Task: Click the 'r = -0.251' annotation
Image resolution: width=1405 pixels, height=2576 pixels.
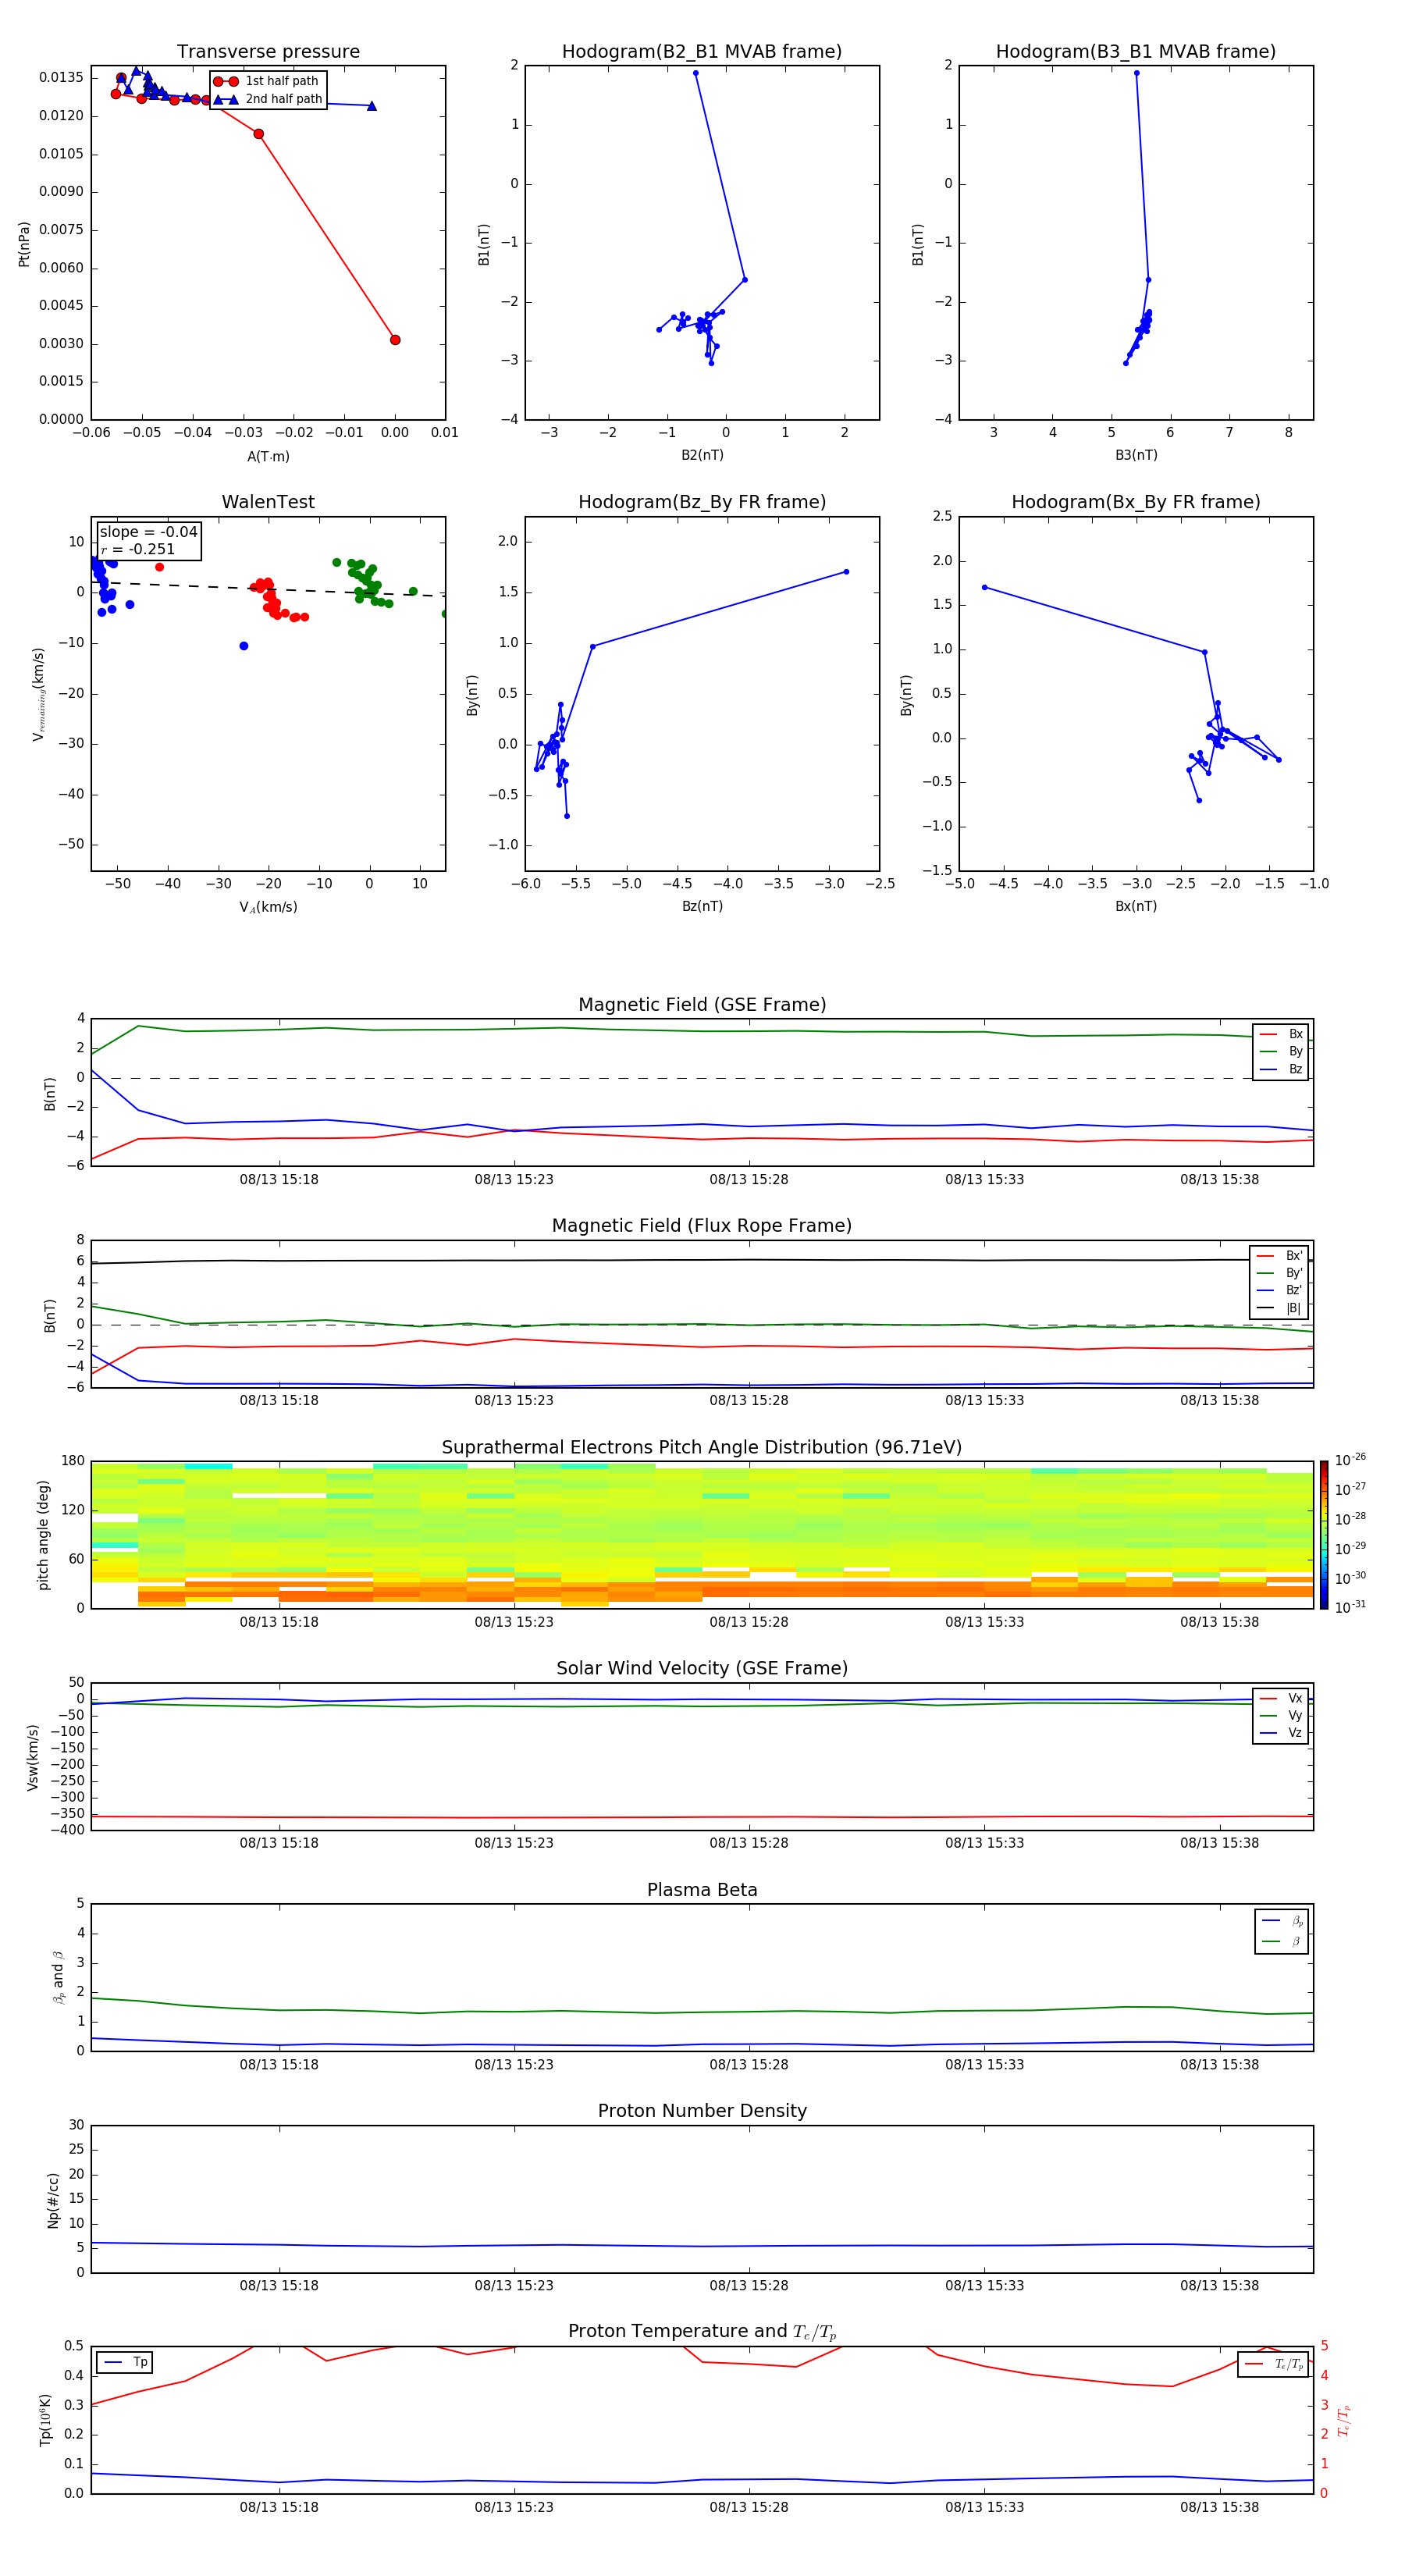Action: (x=138, y=549)
